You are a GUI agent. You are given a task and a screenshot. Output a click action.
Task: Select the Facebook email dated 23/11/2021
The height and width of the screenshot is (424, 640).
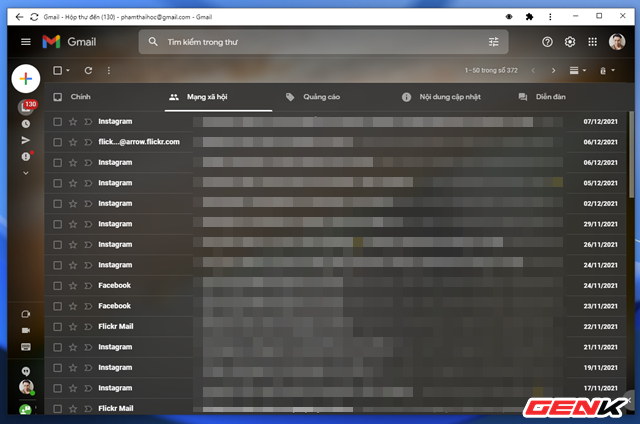pos(58,306)
